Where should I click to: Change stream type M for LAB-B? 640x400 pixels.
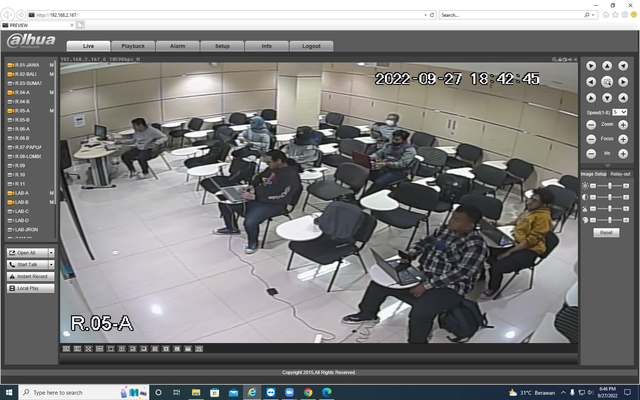[x=52, y=202]
